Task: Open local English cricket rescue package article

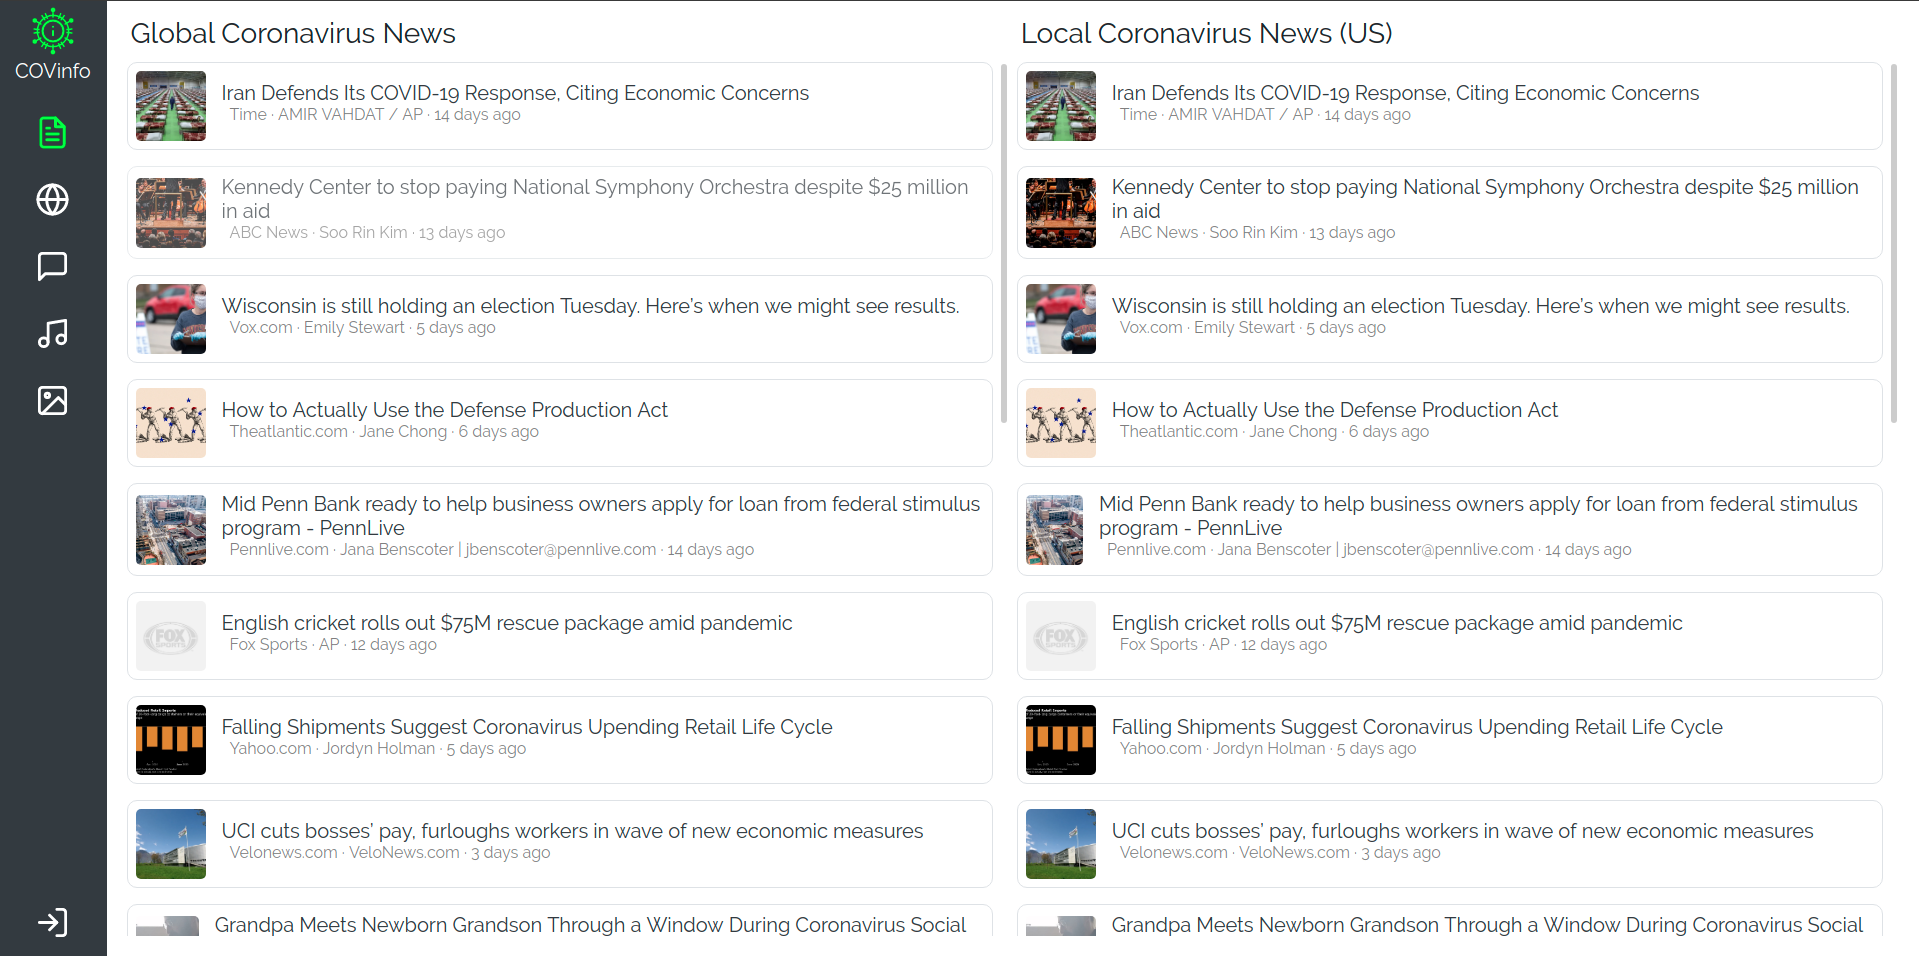Action: pos(1450,636)
